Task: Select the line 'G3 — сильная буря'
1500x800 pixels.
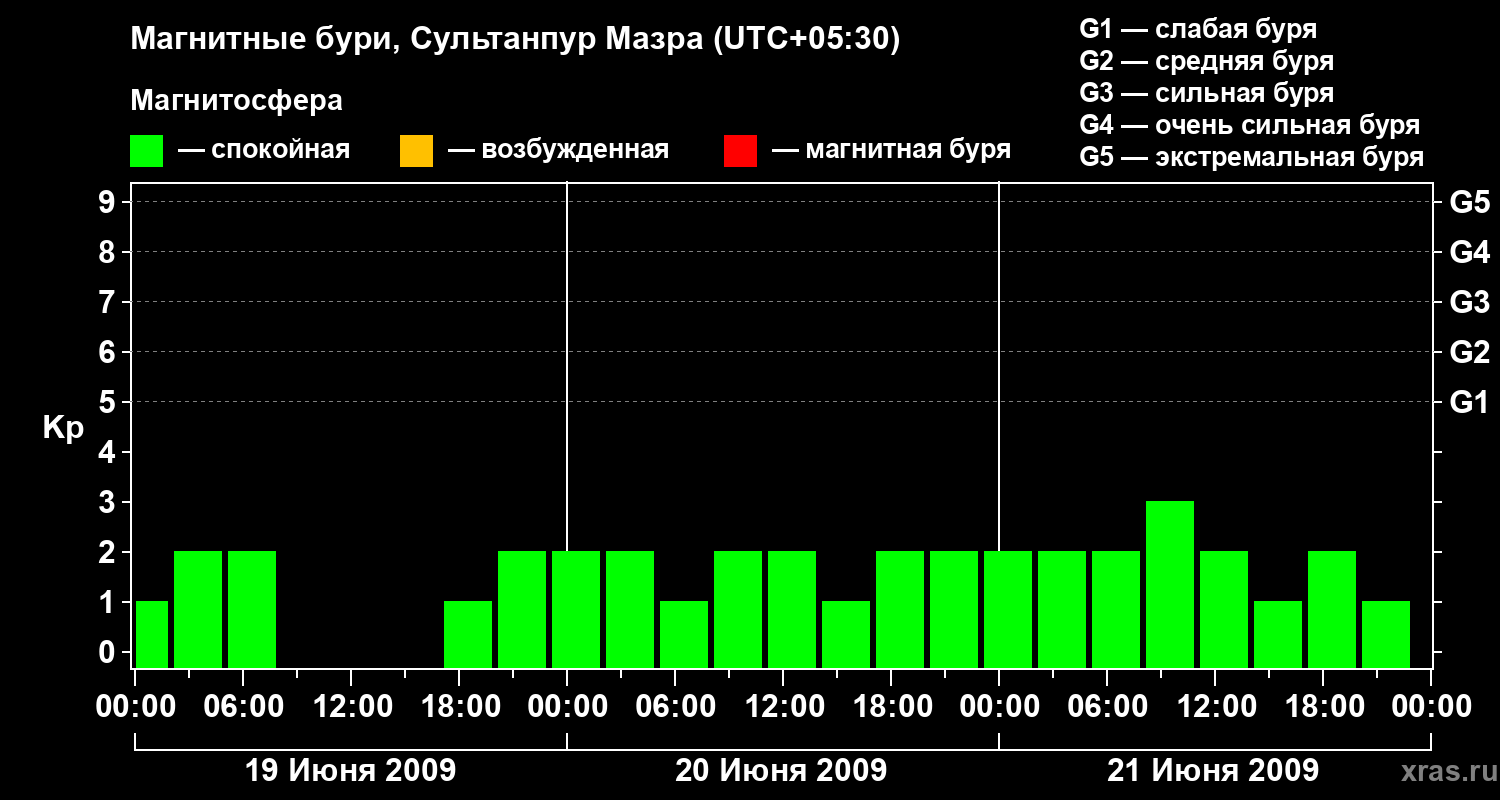Action: tap(1206, 93)
